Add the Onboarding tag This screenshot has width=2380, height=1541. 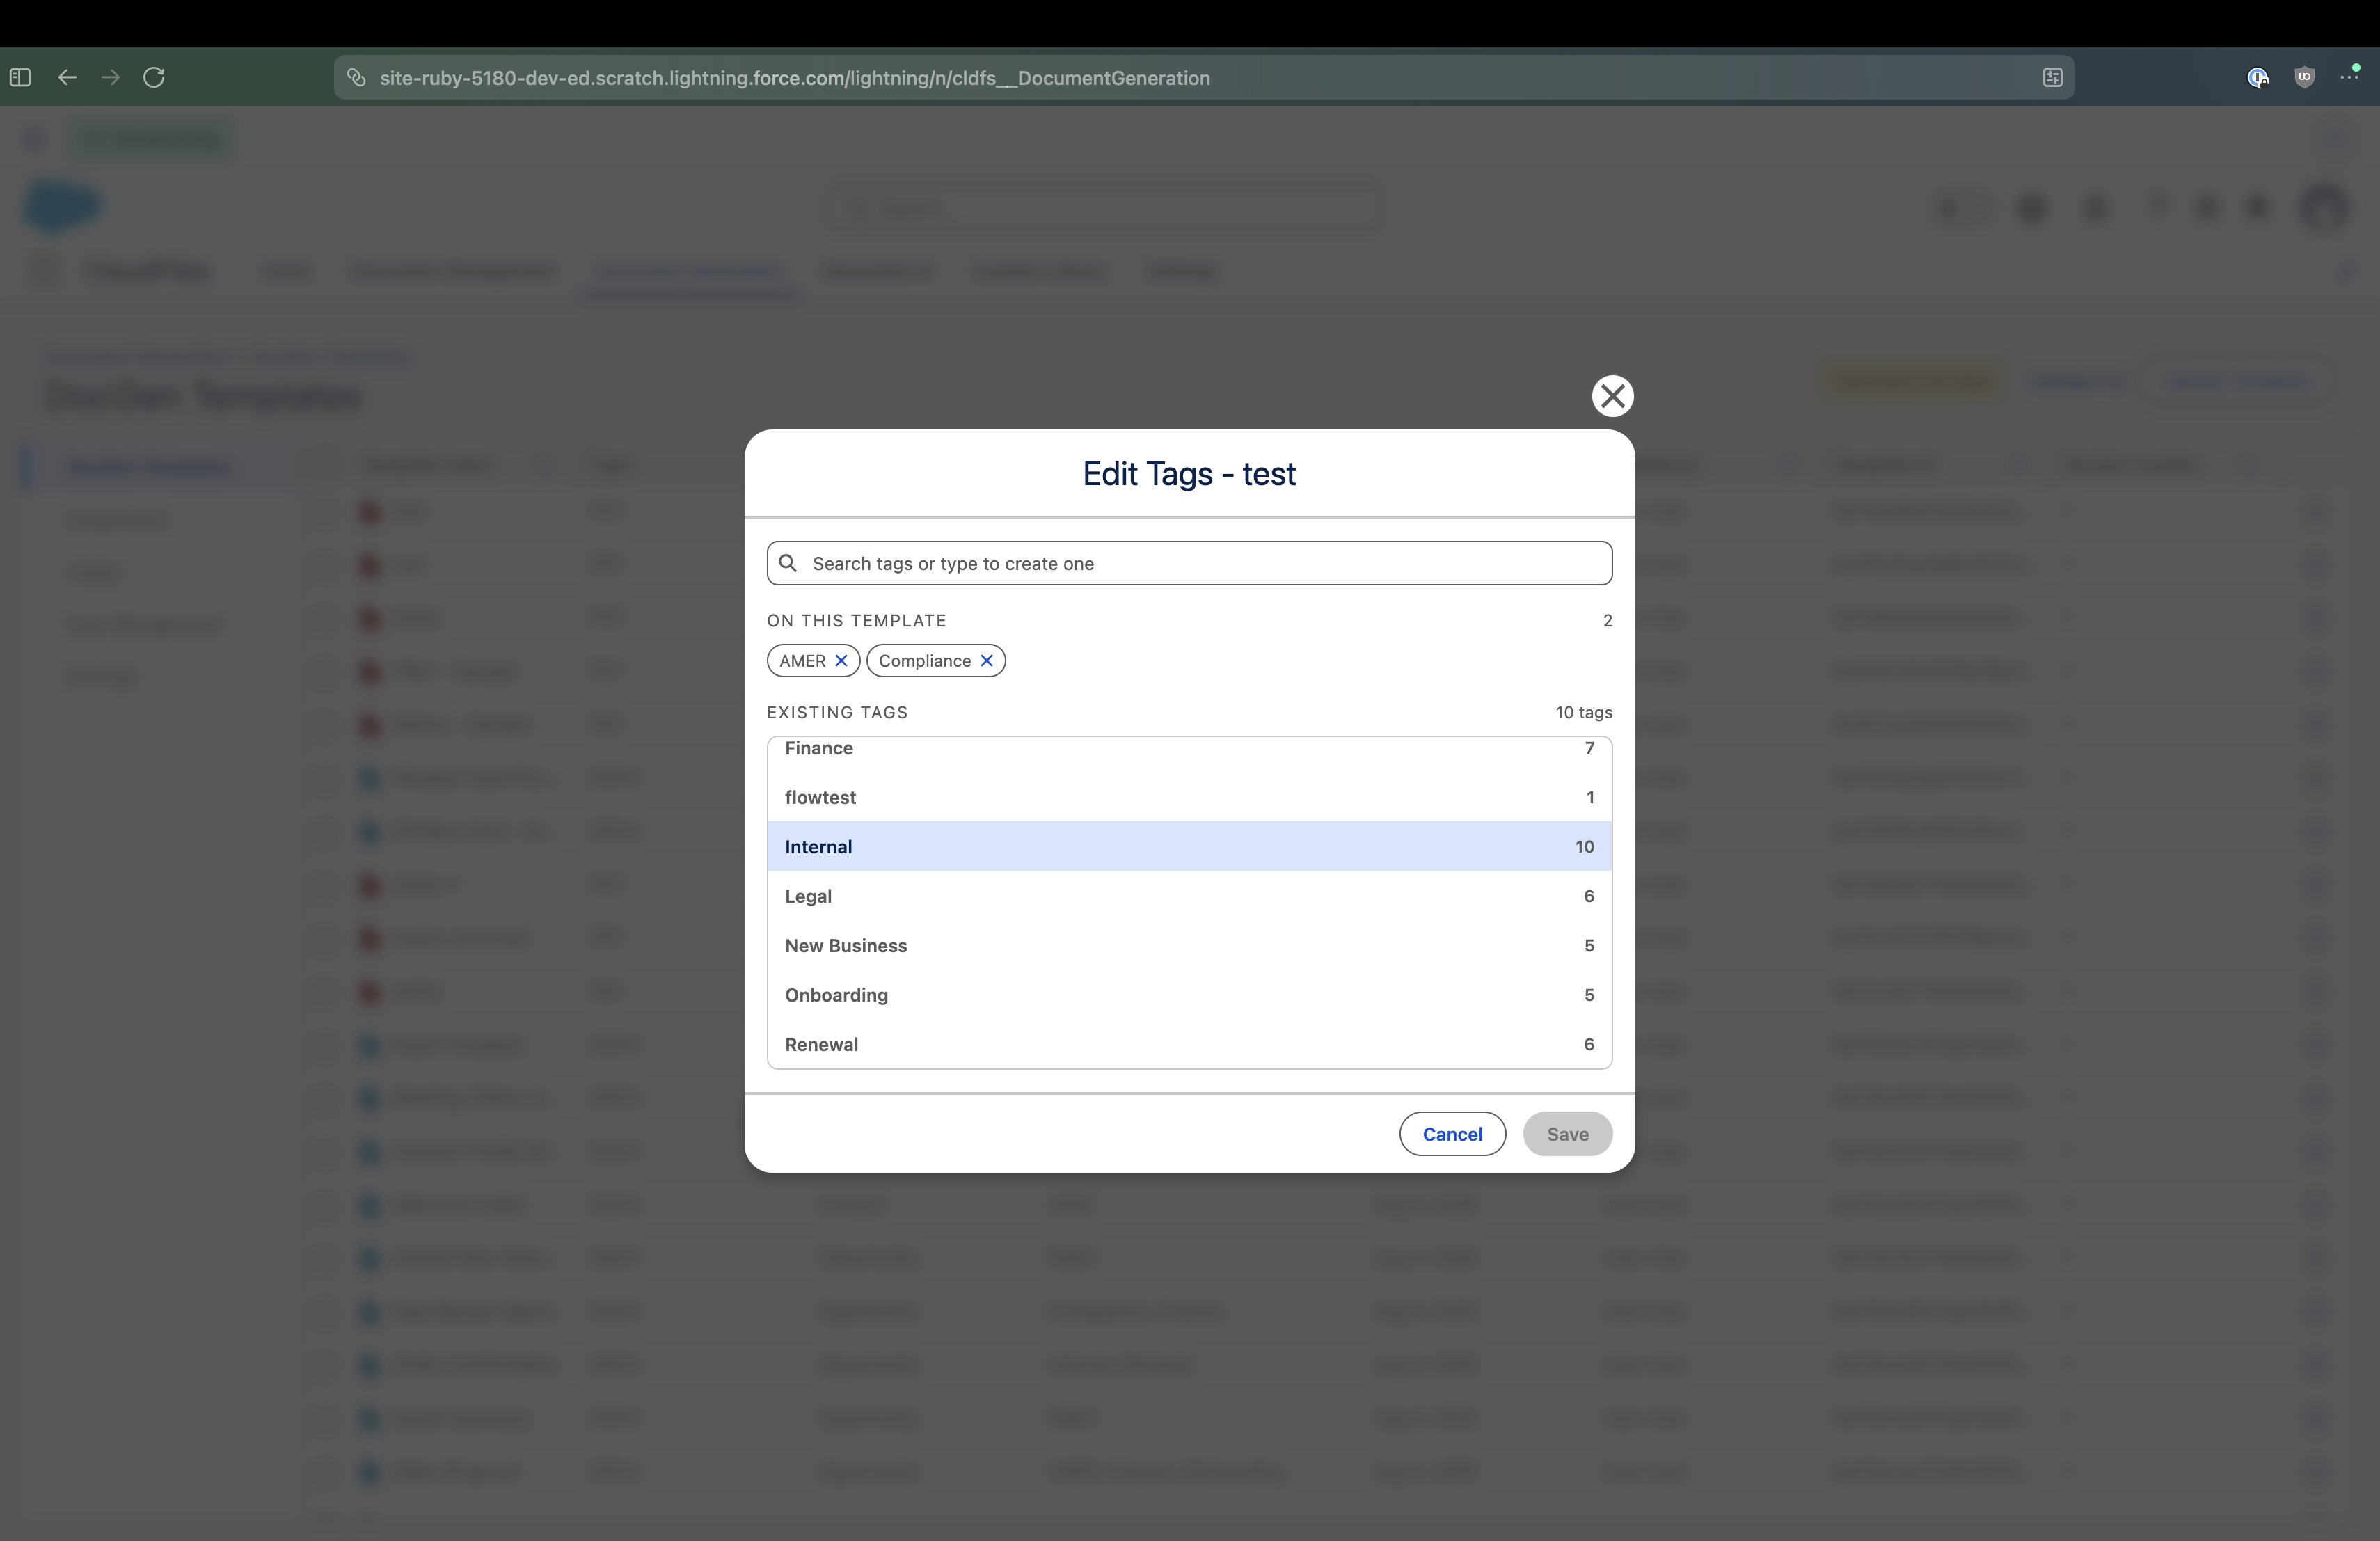1189,995
